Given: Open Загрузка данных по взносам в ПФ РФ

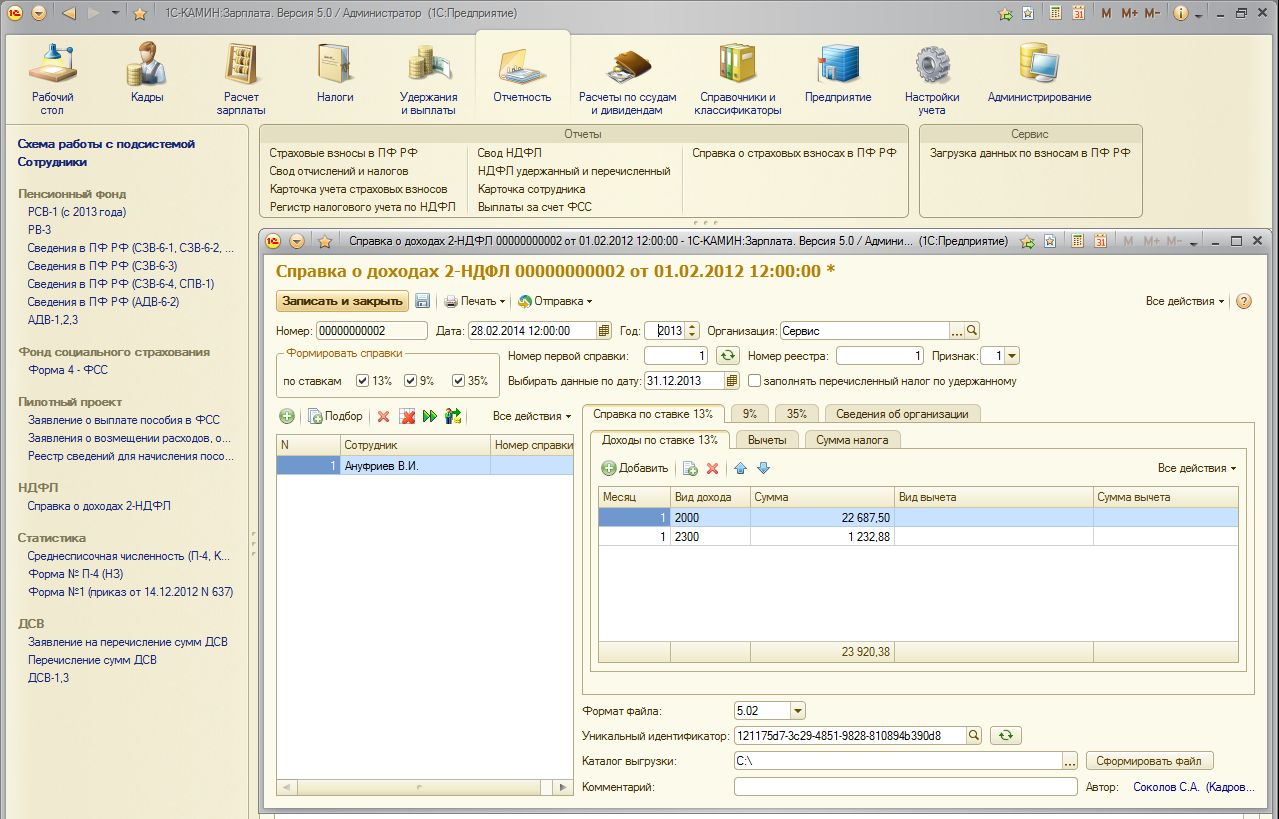Looking at the screenshot, I should pyautogui.click(x=1030, y=153).
